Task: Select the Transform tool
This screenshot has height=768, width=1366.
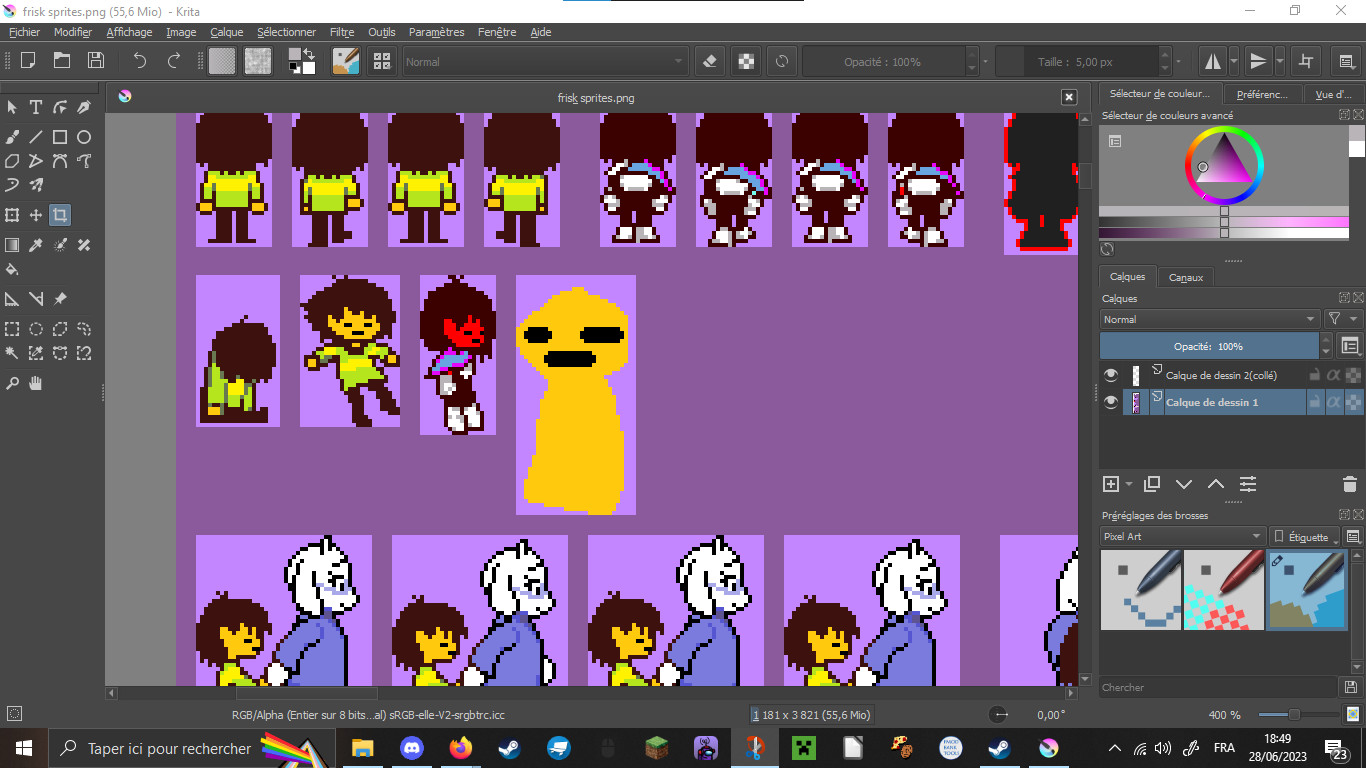Action: tap(12, 215)
